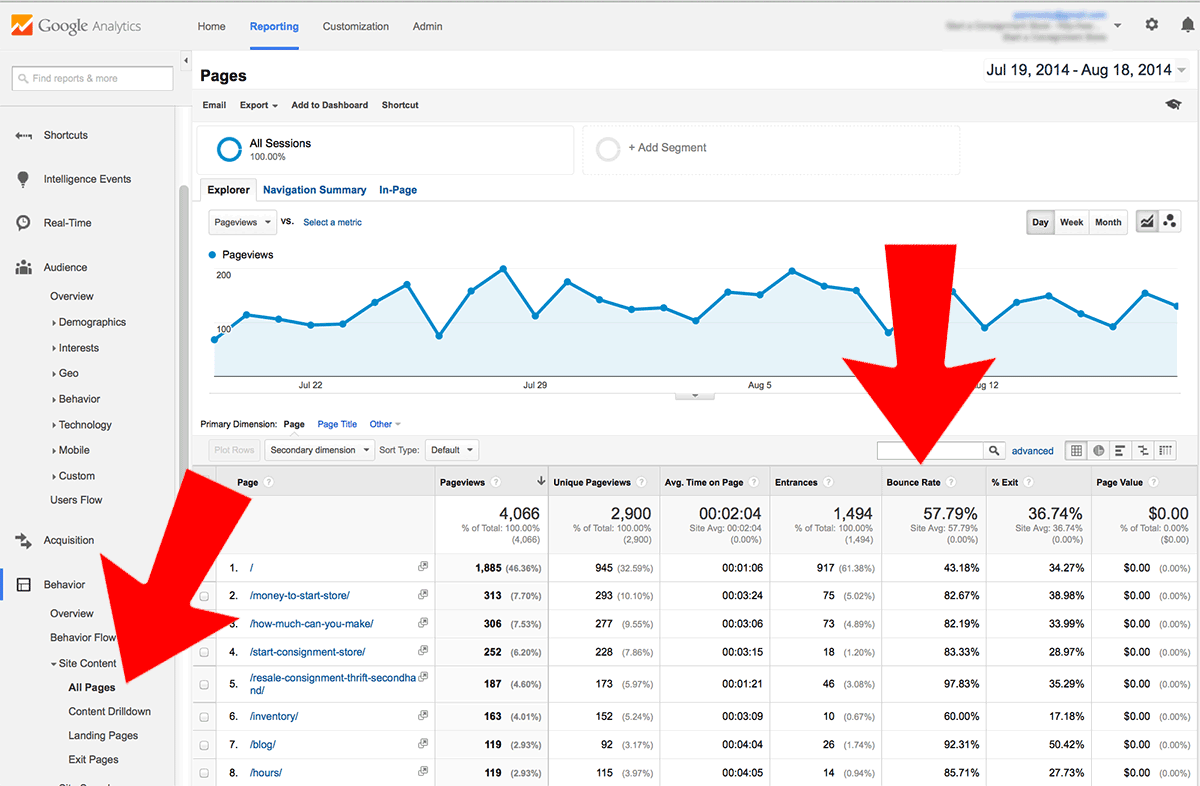Open the notifications bell
This screenshot has height=786, width=1200.
1187,25
